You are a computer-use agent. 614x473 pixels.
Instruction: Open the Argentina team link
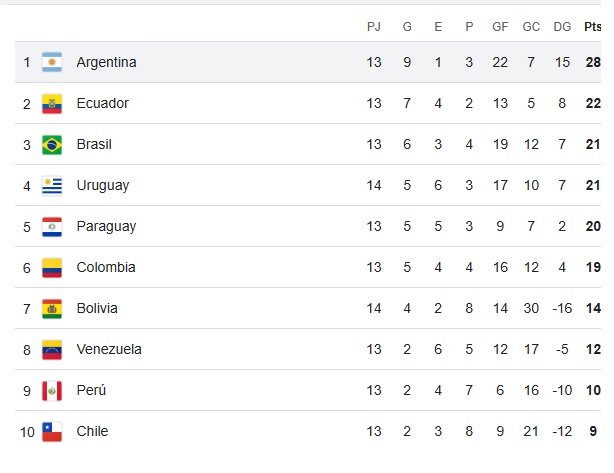[106, 62]
